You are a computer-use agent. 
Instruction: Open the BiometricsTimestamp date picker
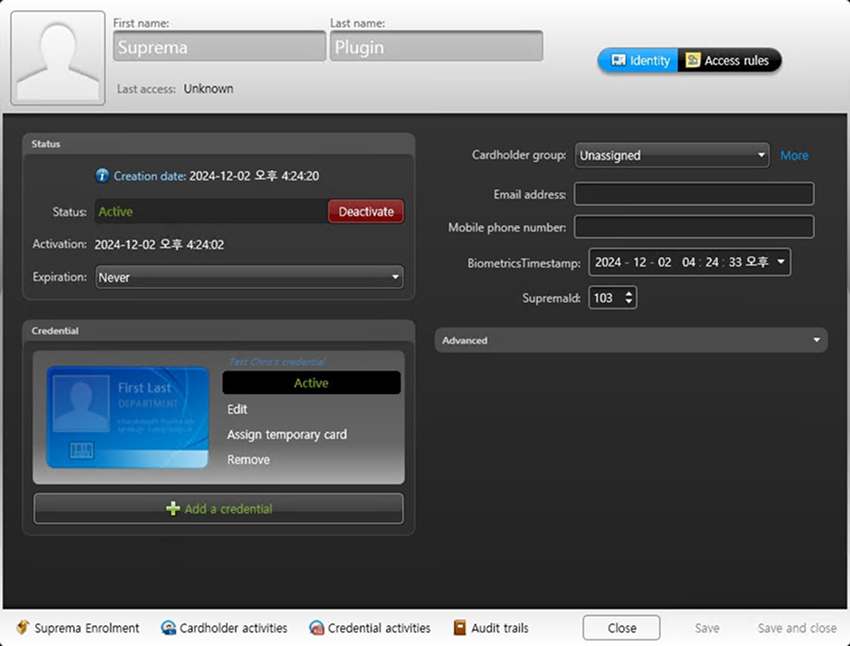(780, 262)
